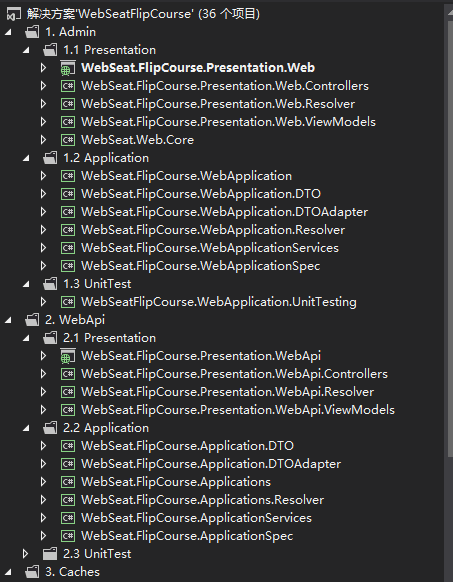Select the '1.1 Presentation' folder label
The image size is (453, 582).
click(x=110, y=50)
